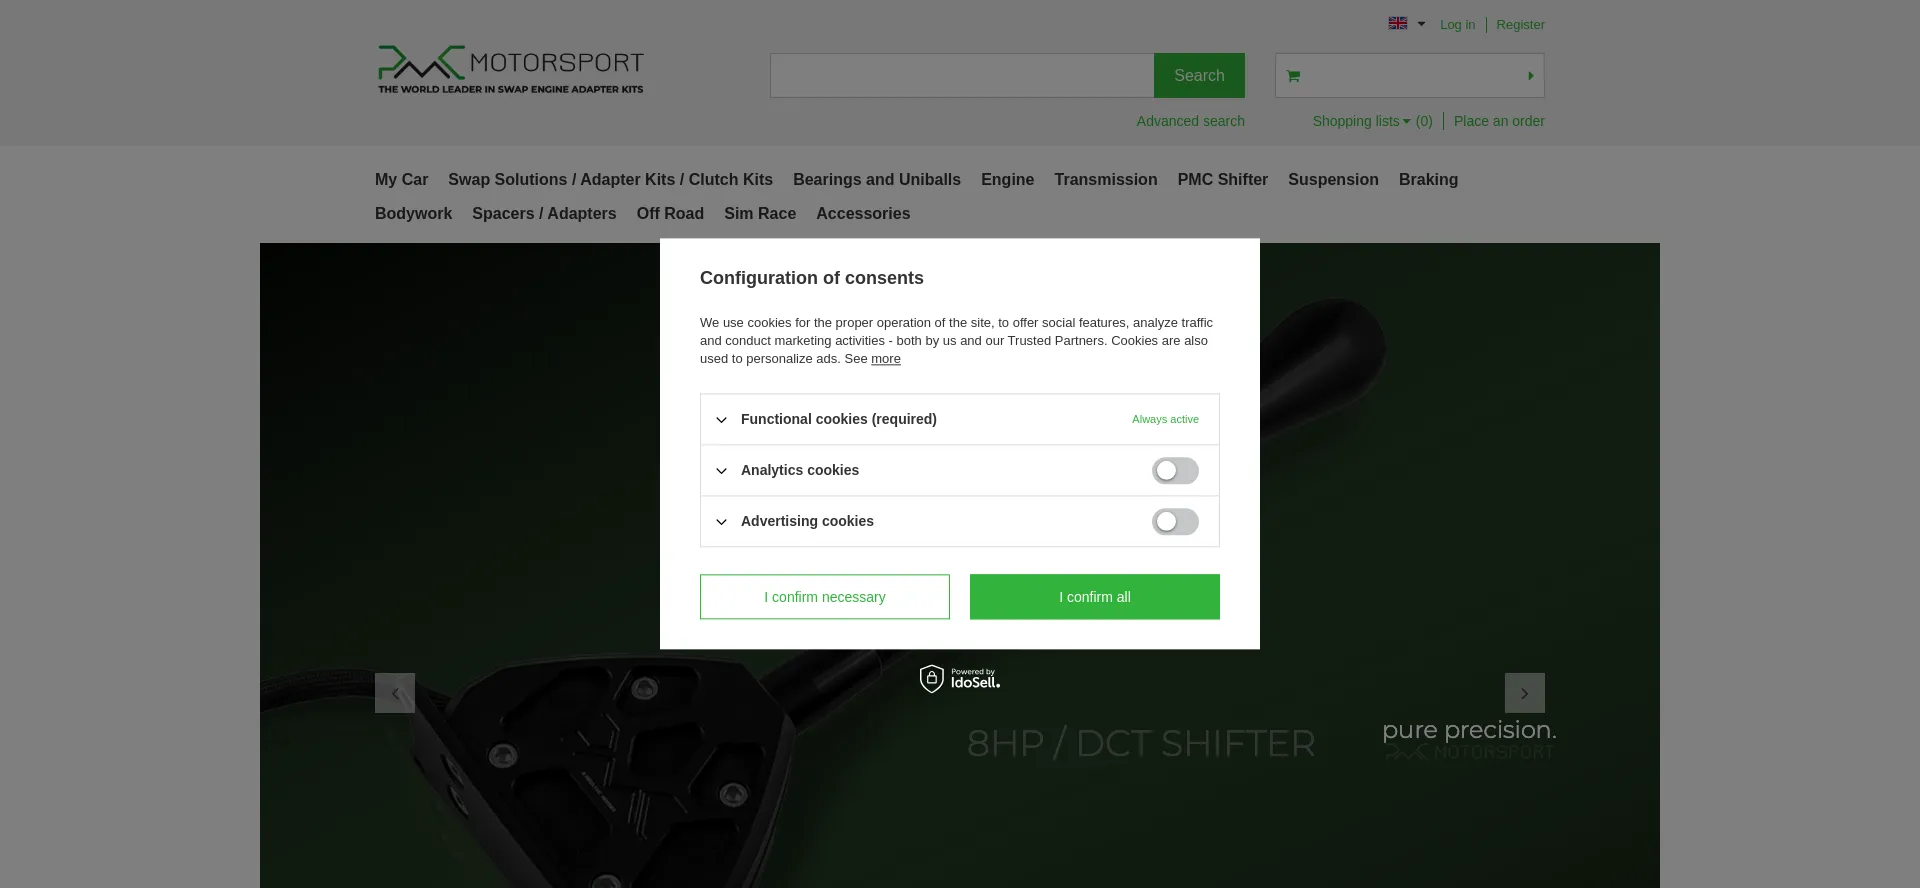1920x888 pixels.
Task: Go to next banner slide
Action: 1524,693
